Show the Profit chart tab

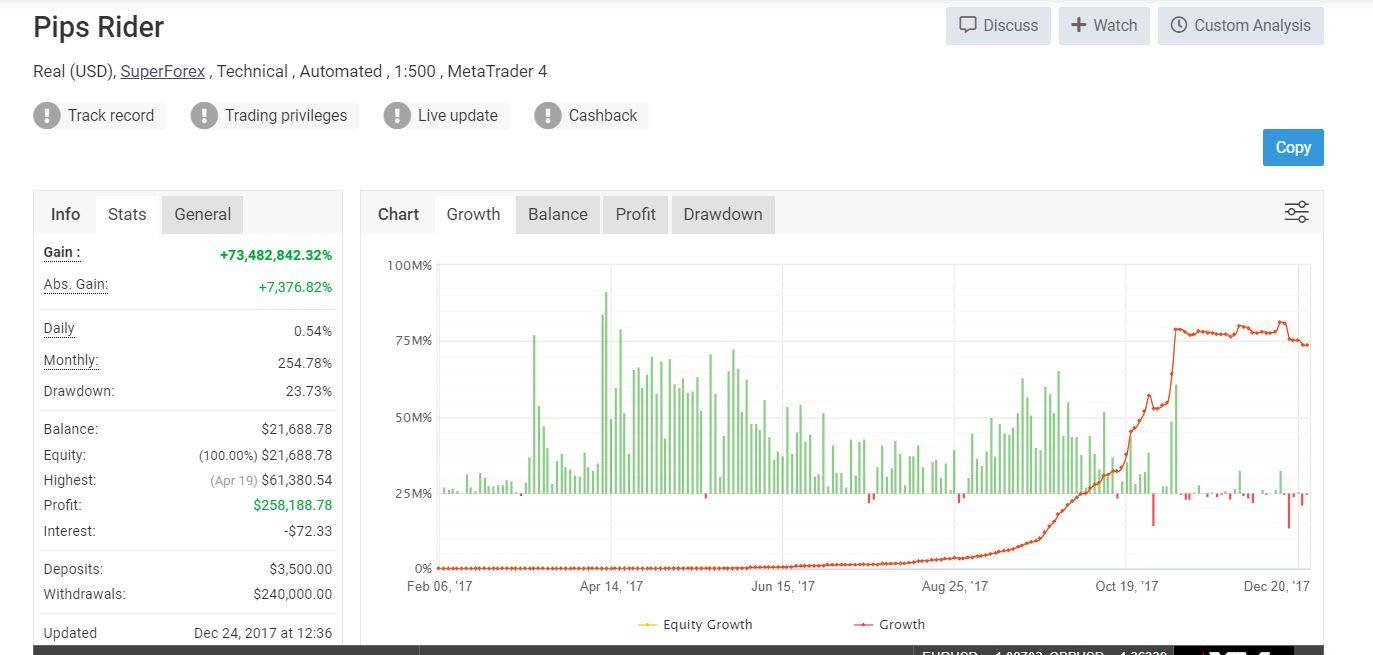(x=635, y=214)
